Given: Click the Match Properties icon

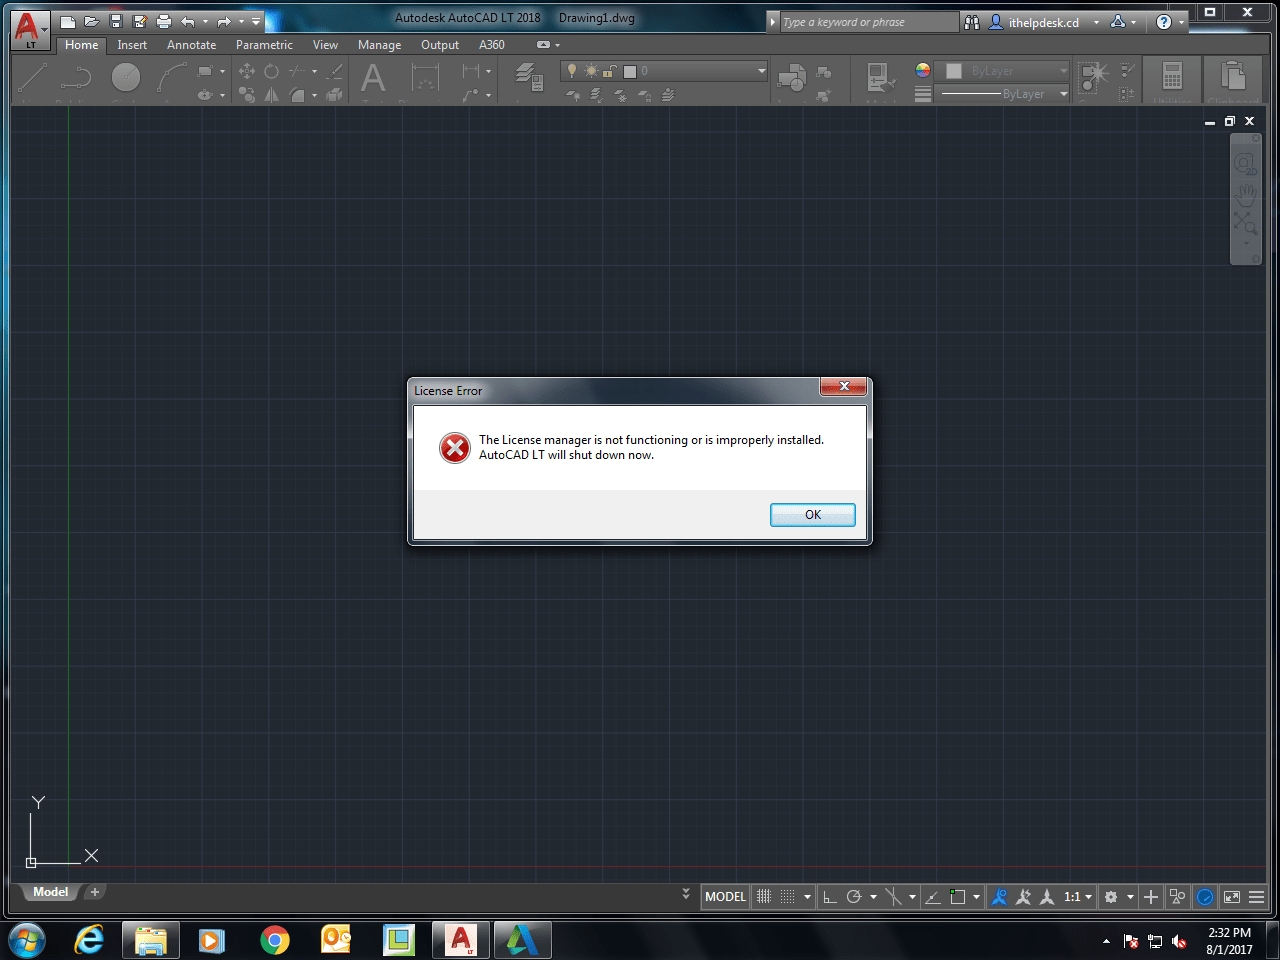Looking at the screenshot, I should point(881,80).
